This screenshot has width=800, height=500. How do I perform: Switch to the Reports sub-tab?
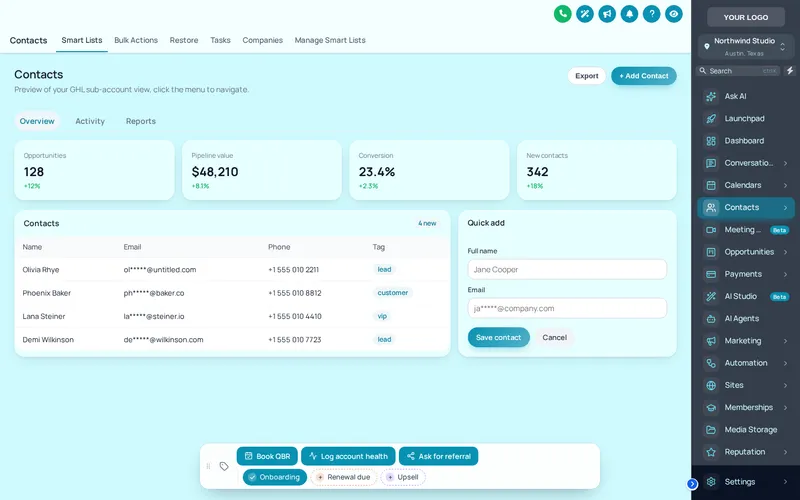point(141,121)
